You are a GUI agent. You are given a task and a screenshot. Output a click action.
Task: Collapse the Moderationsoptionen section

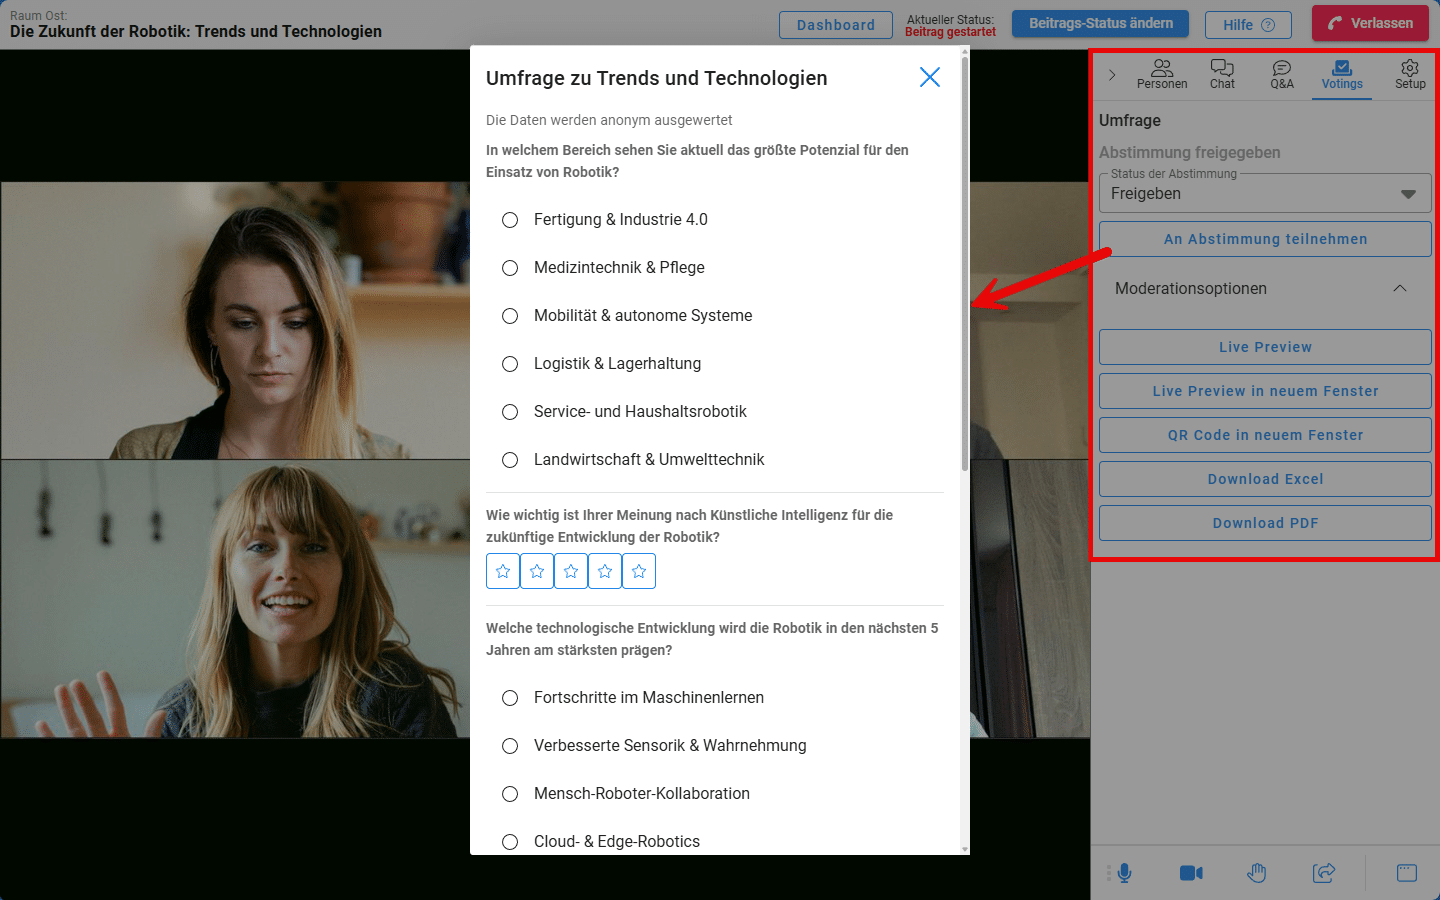(1400, 289)
